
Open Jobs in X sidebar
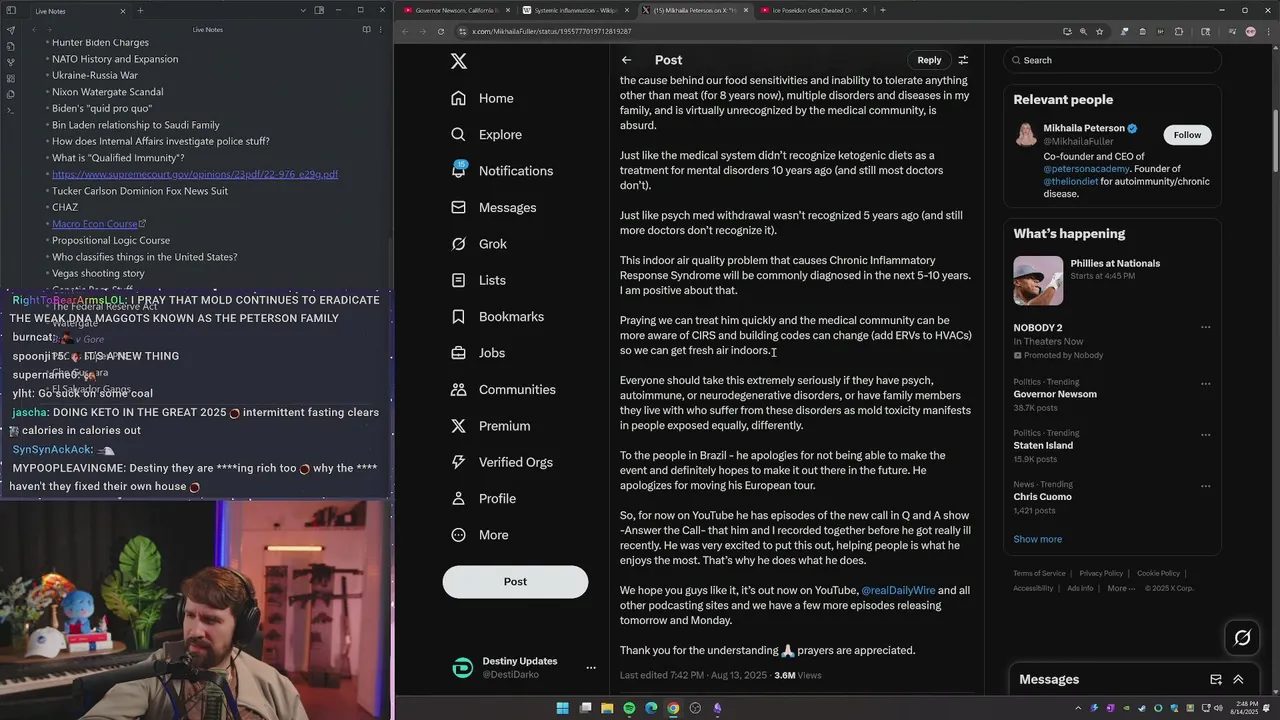[478, 353]
